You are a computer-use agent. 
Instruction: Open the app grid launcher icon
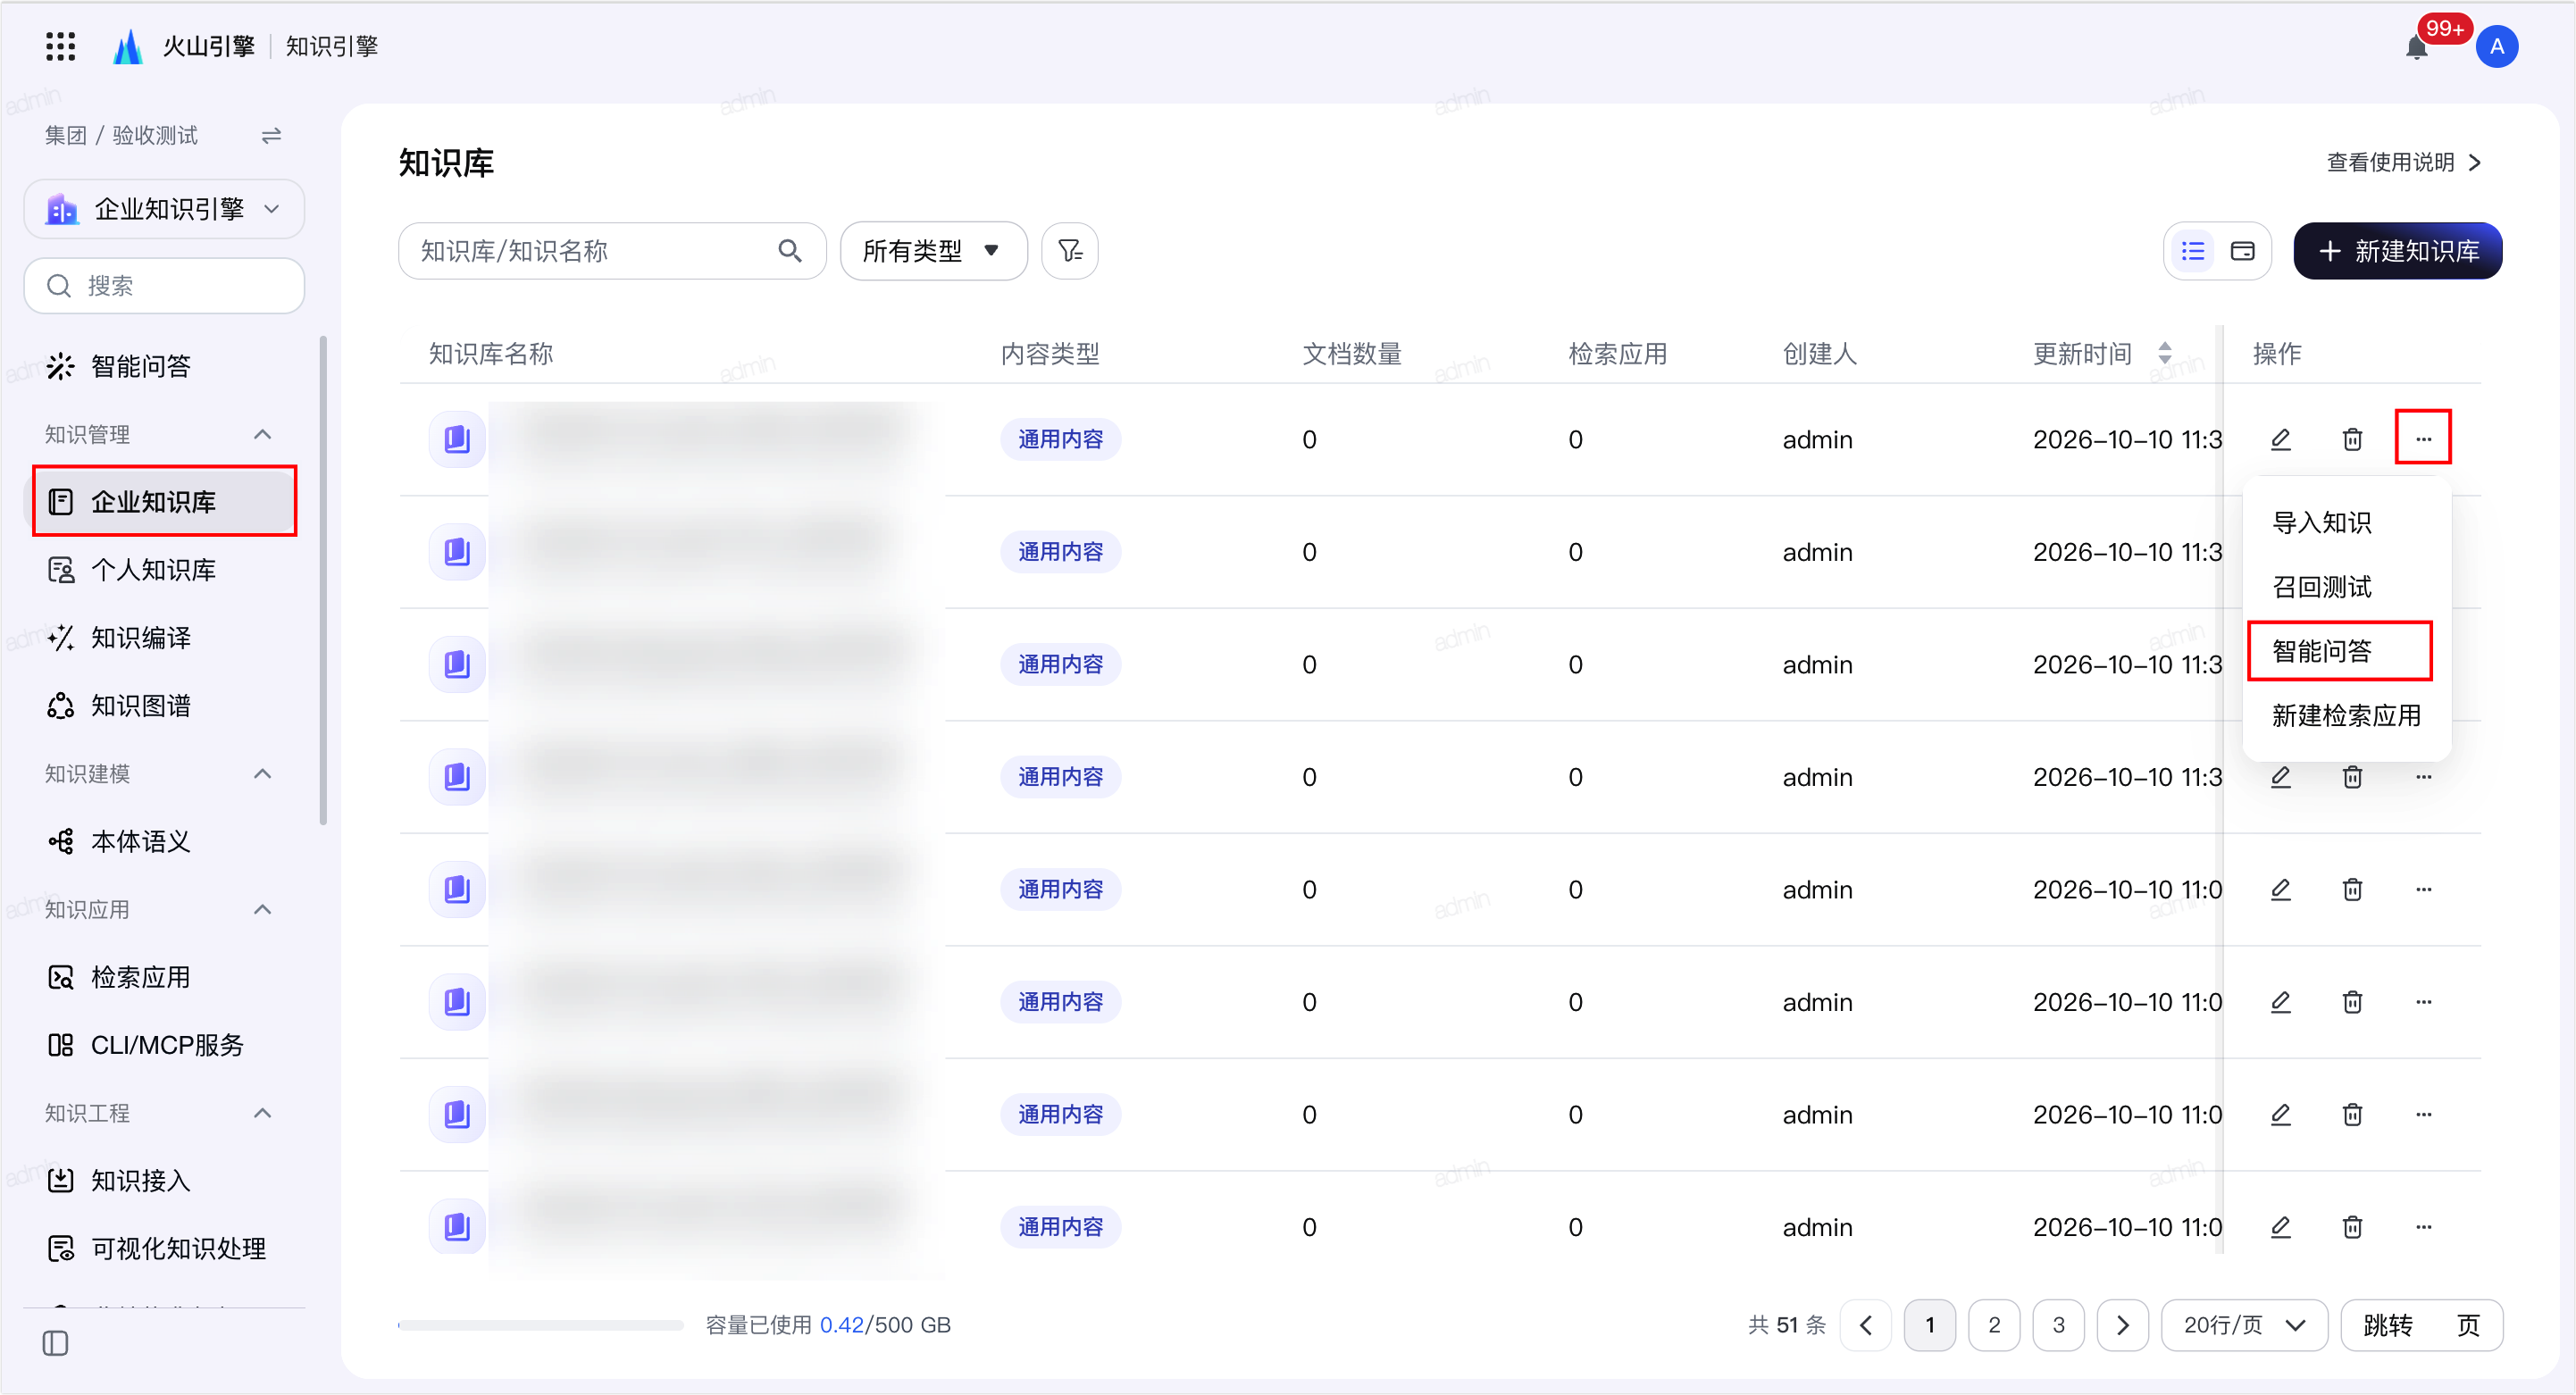(x=61, y=46)
